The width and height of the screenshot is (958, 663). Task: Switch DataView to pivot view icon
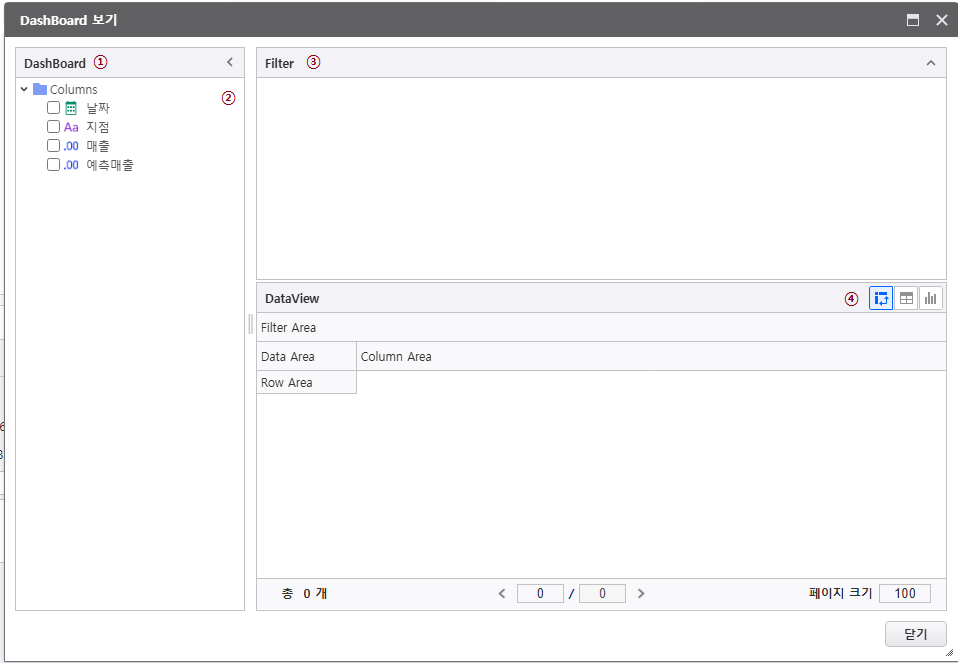(x=881, y=298)
